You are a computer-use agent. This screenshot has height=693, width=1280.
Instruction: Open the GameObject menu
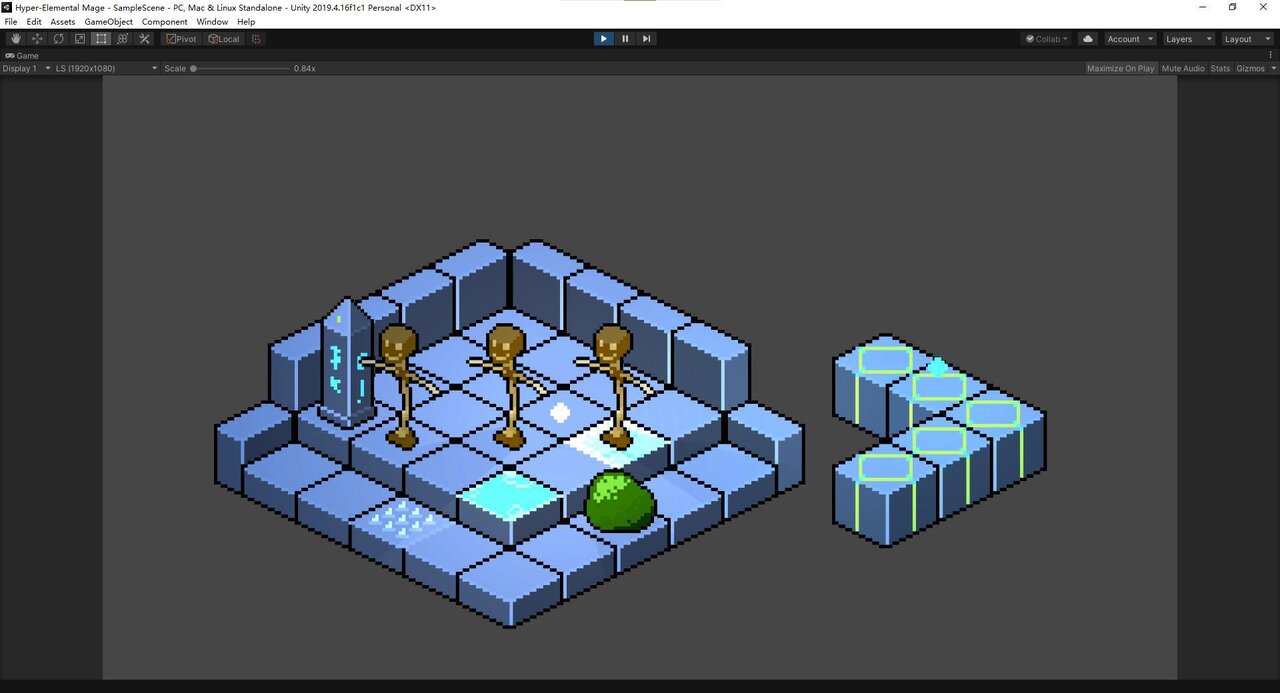[108, 22]
